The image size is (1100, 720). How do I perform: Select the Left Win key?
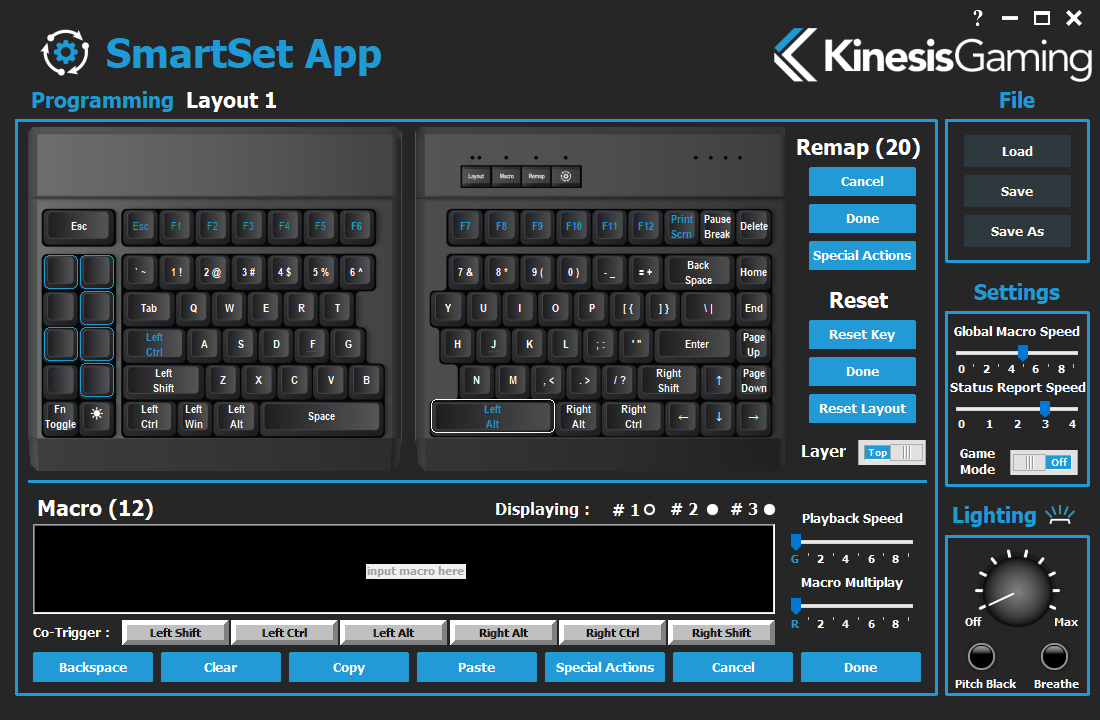point(194,417)
